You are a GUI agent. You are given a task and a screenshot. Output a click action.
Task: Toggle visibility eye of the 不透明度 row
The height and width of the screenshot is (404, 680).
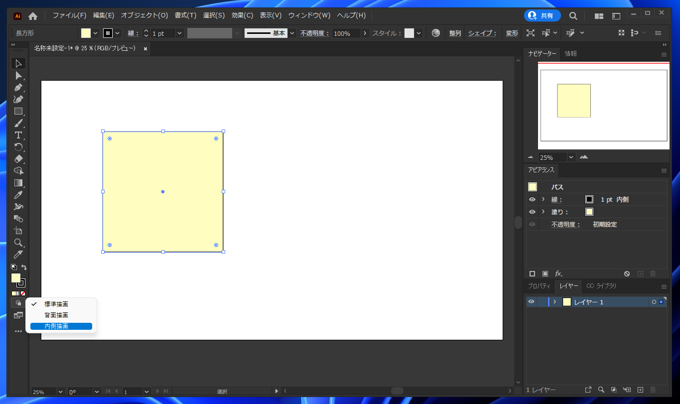pyautogui.click(x=532, y=225)
